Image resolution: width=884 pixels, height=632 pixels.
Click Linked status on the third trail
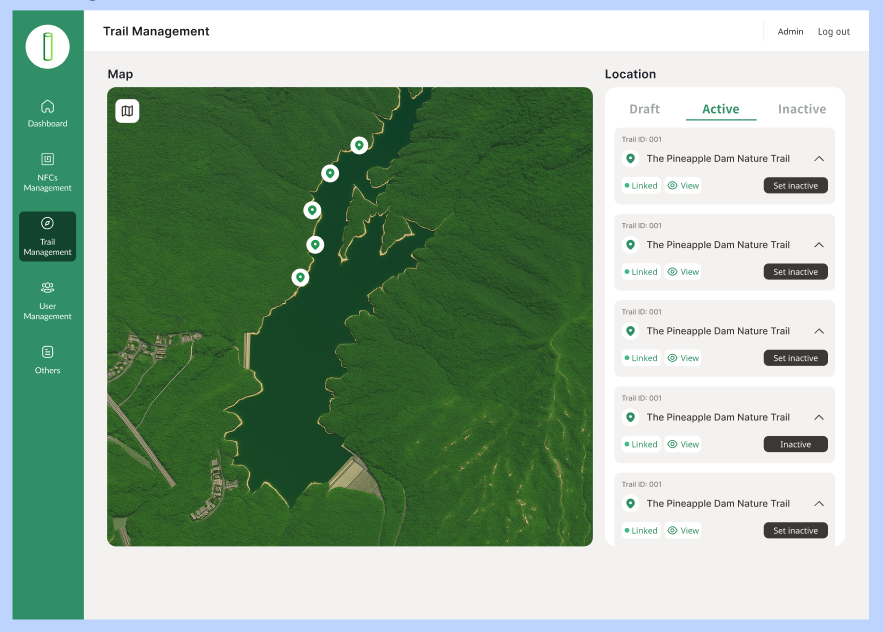tap(641, 358)
